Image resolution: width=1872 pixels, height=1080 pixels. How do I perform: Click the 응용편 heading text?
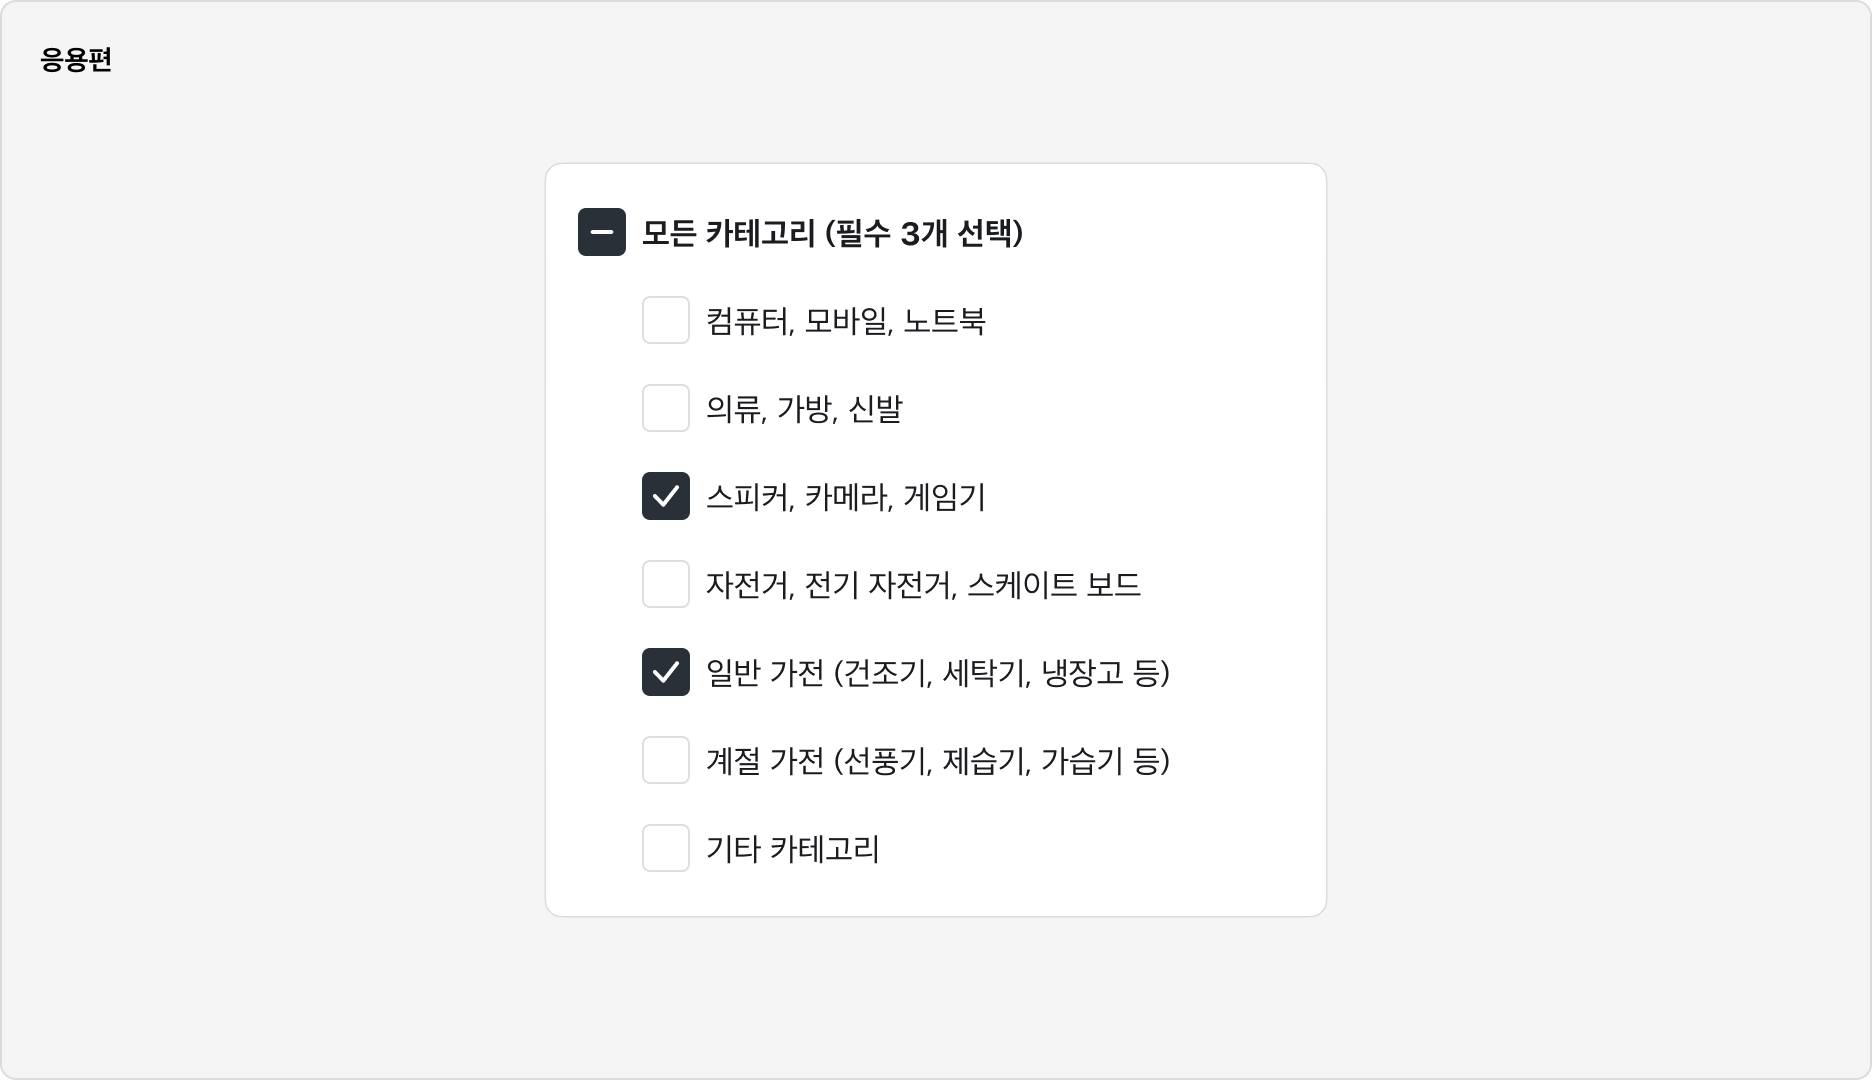(x=76, y=60)
